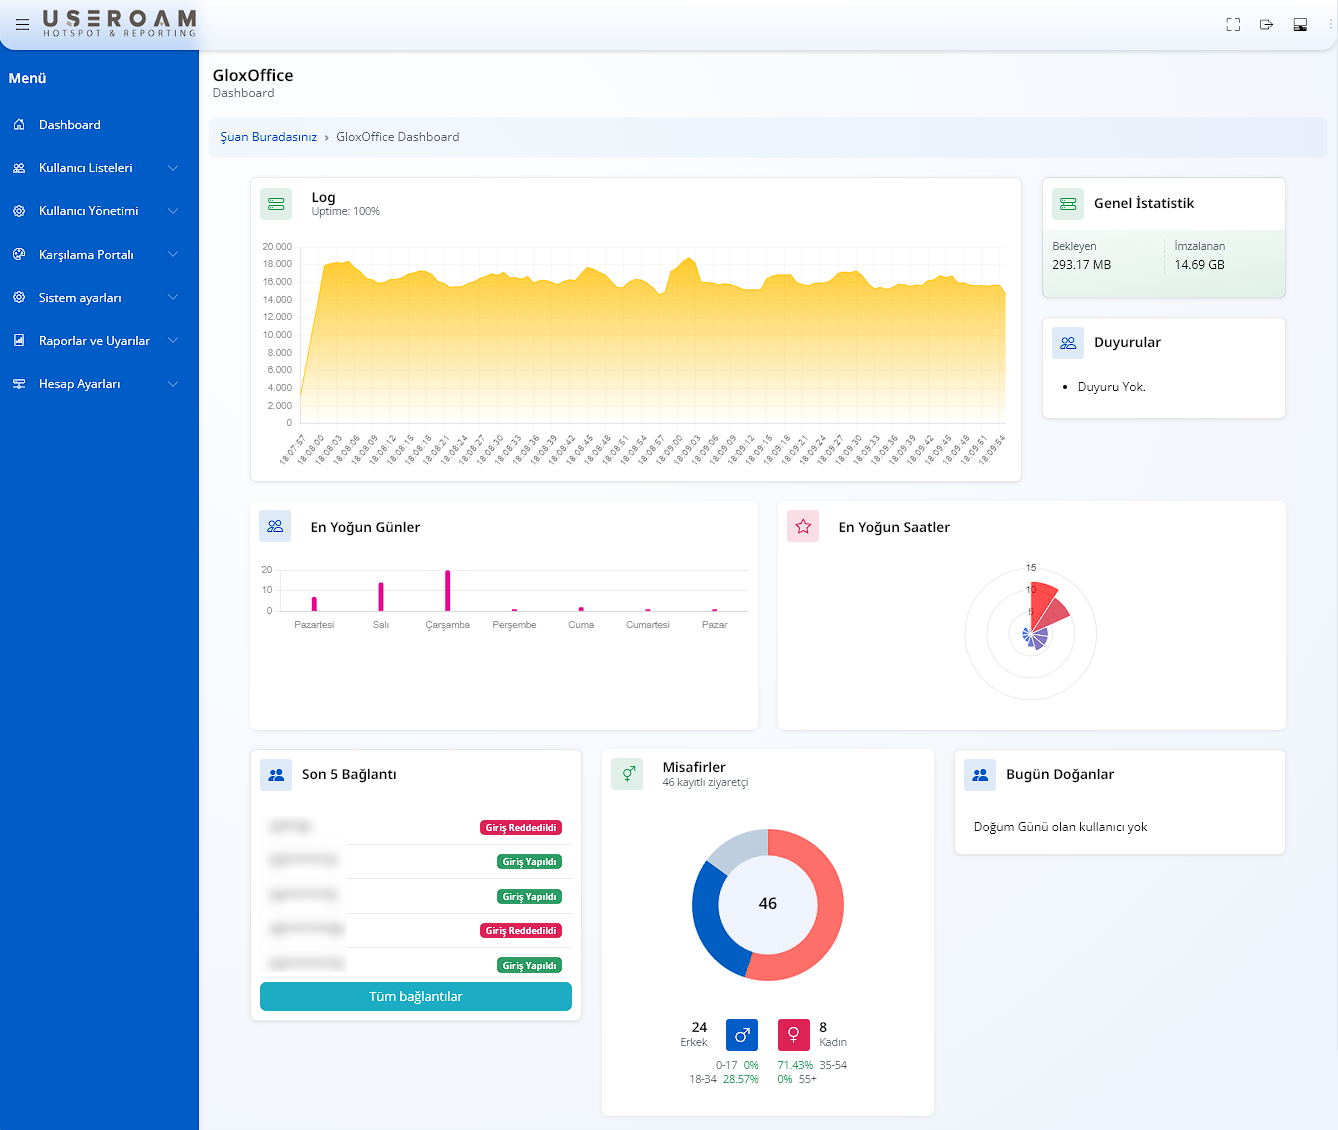This screenshot has width=1338, height=1130.
Task: Click the logout icon in header
Action: [1266, 25]
